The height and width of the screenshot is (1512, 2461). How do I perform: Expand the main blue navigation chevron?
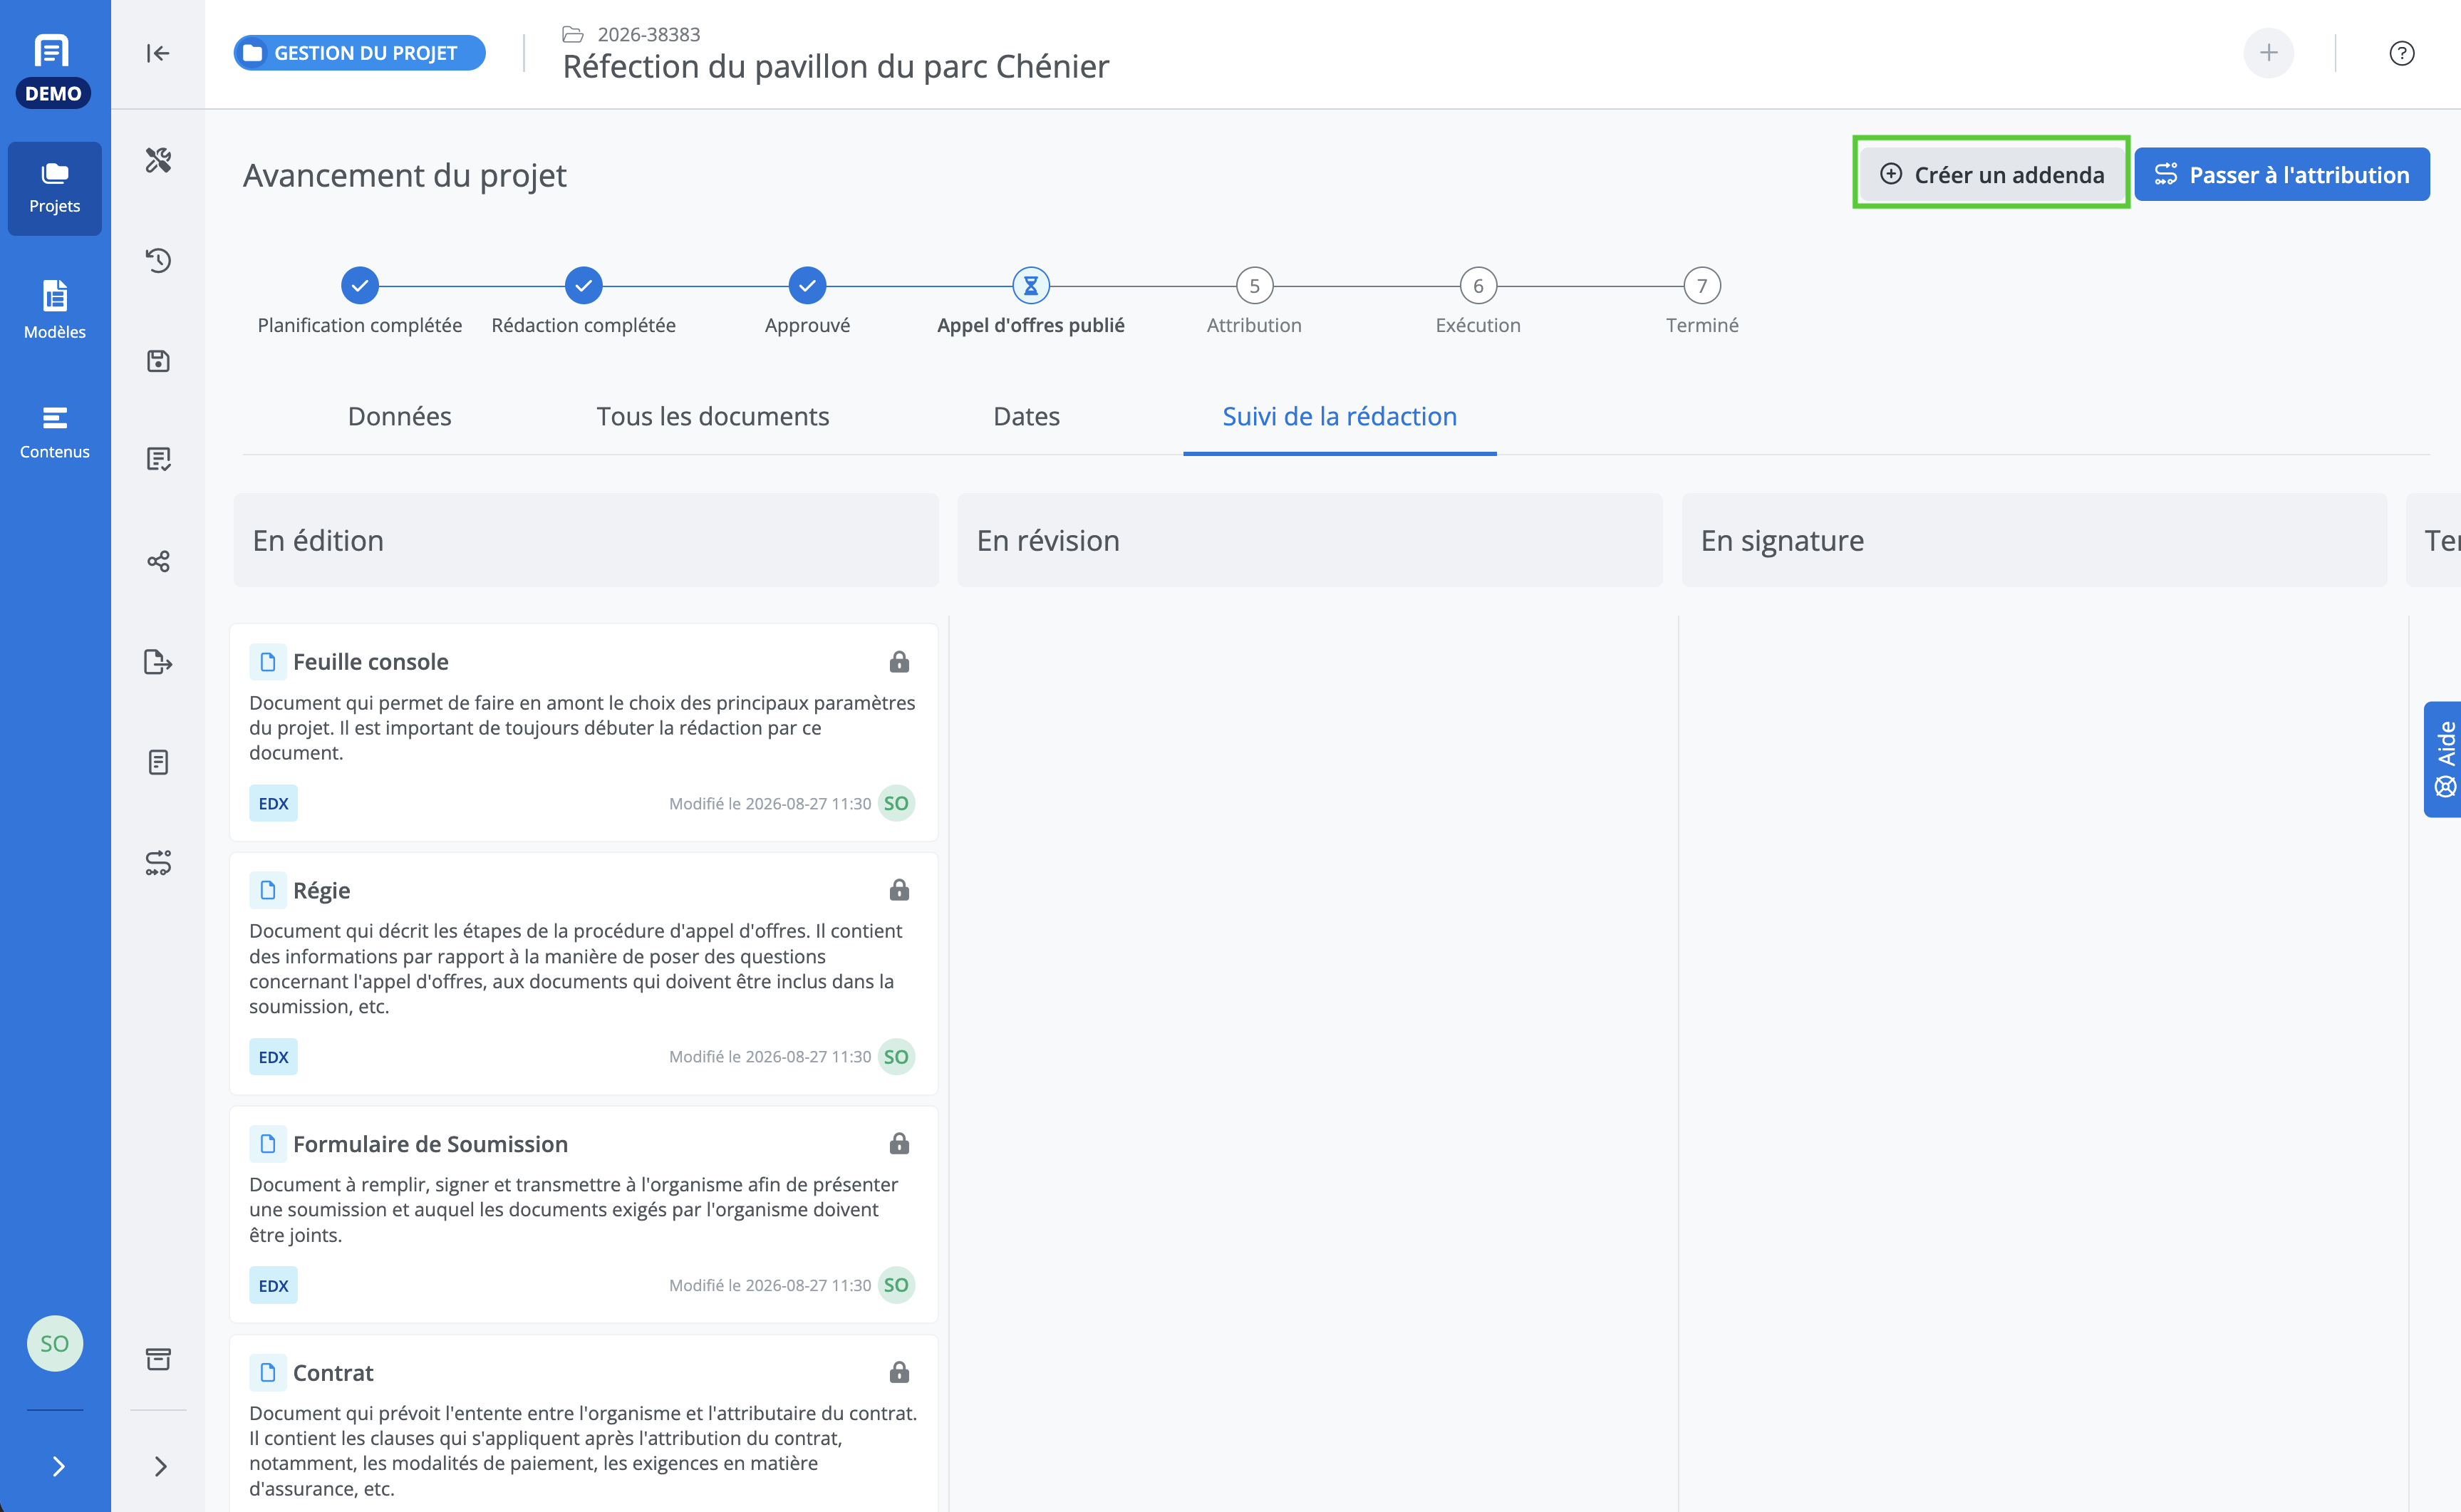point(58,1466)
